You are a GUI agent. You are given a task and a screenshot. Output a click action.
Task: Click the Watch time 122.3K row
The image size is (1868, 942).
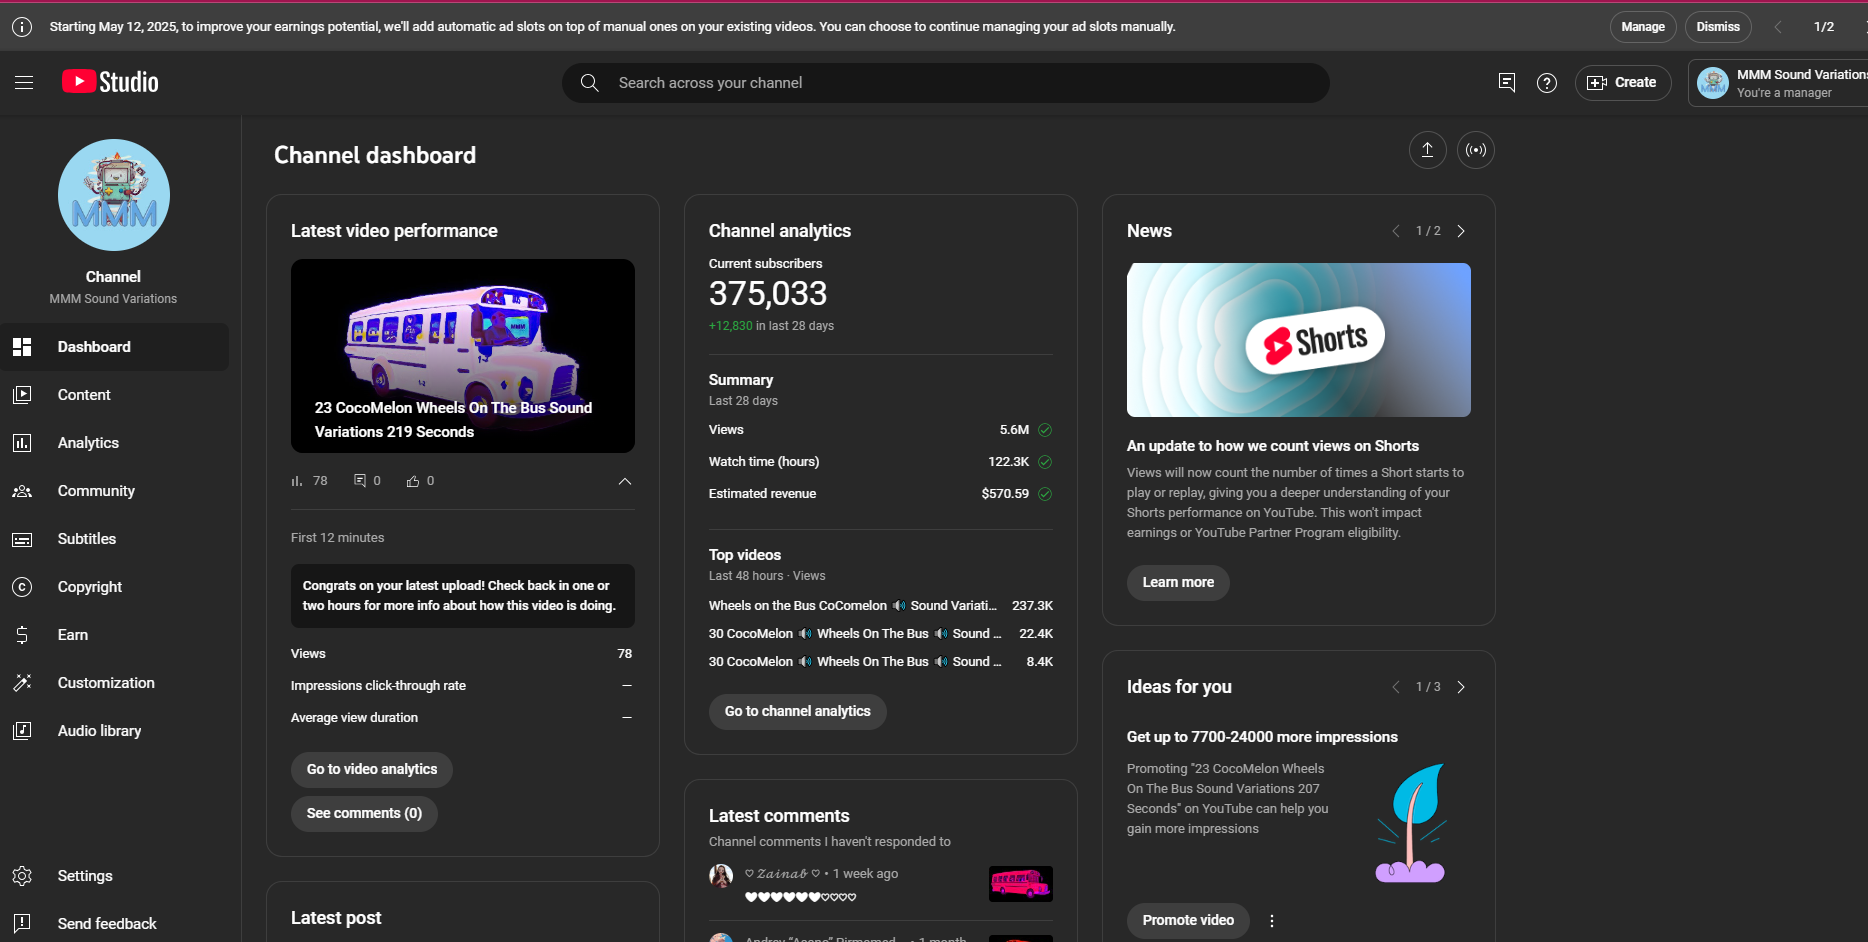(x=881, y=462)
